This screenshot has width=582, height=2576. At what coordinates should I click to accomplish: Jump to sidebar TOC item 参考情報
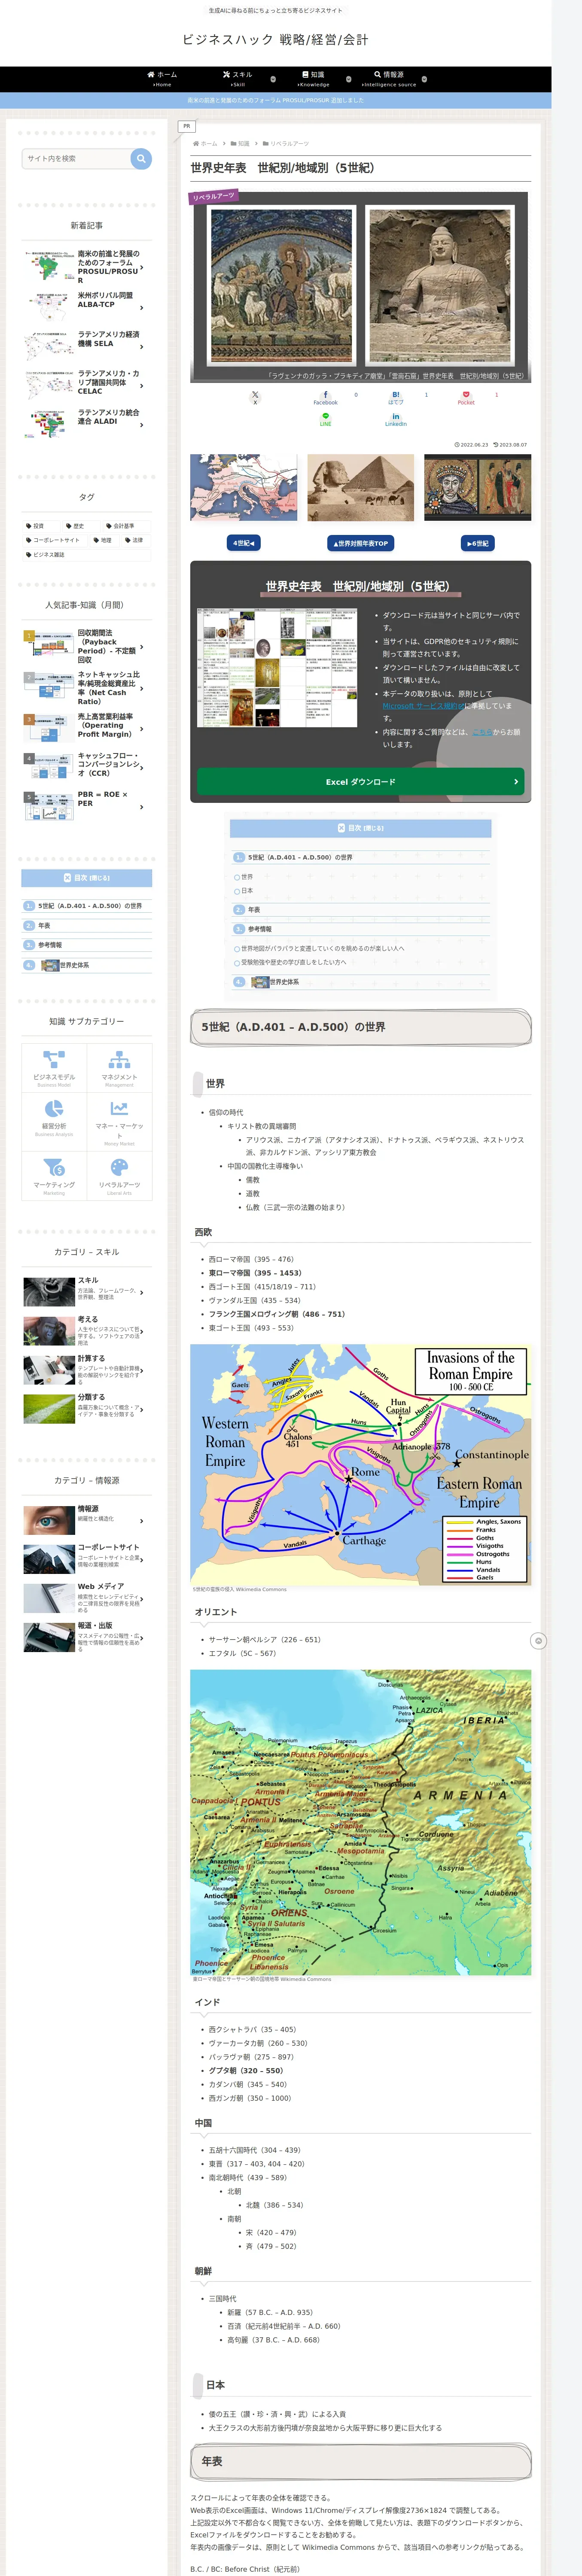50,945
